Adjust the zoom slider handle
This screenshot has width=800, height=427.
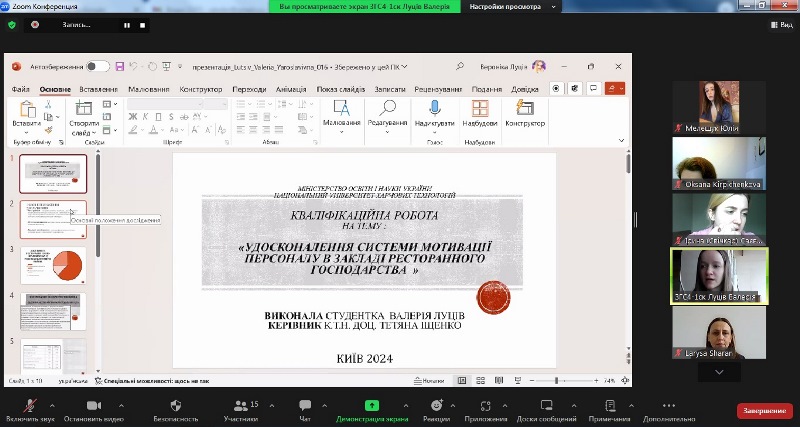556,381
